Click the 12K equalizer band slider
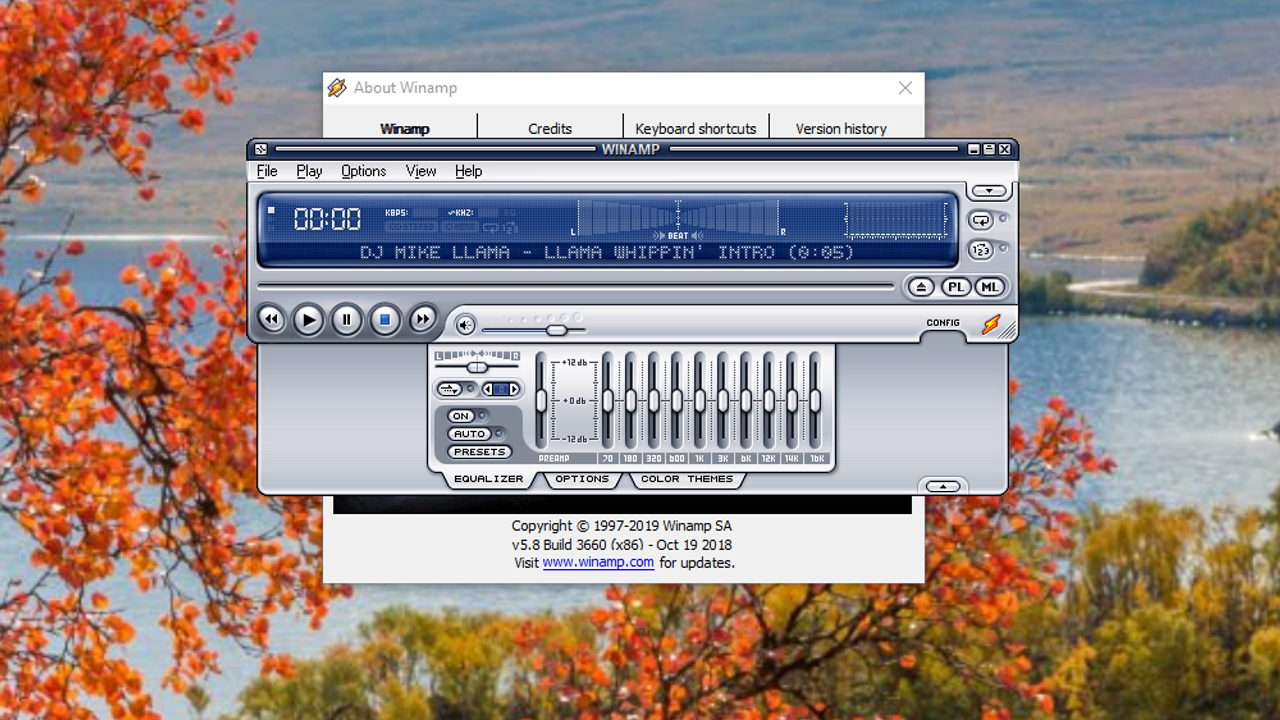This screenshot has width=1280, height=720. pos(769,401)
